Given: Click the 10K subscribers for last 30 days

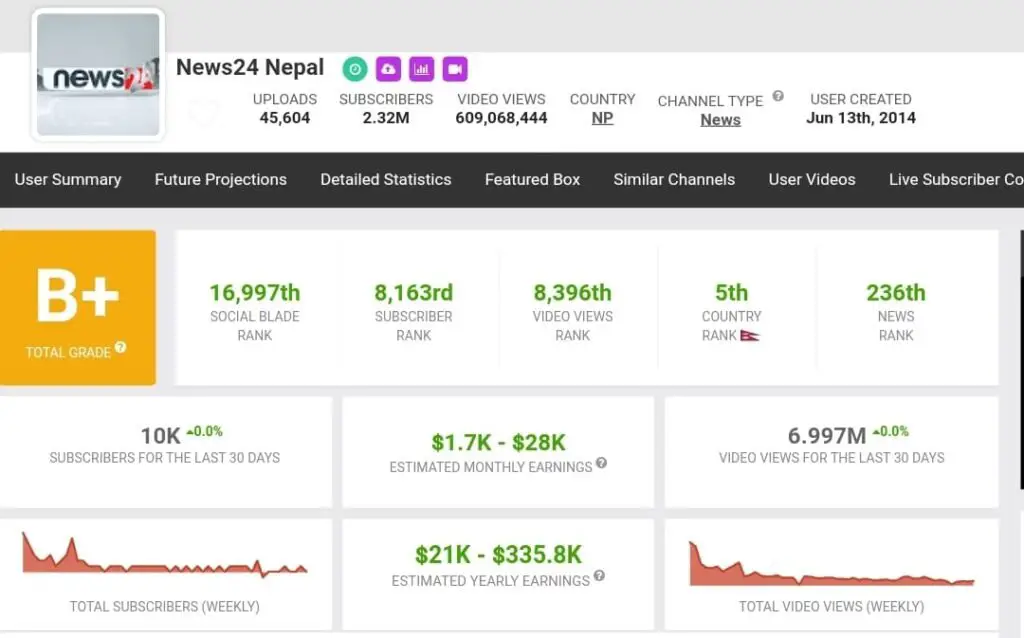Looking at the screenshot, I should [161, 436].
